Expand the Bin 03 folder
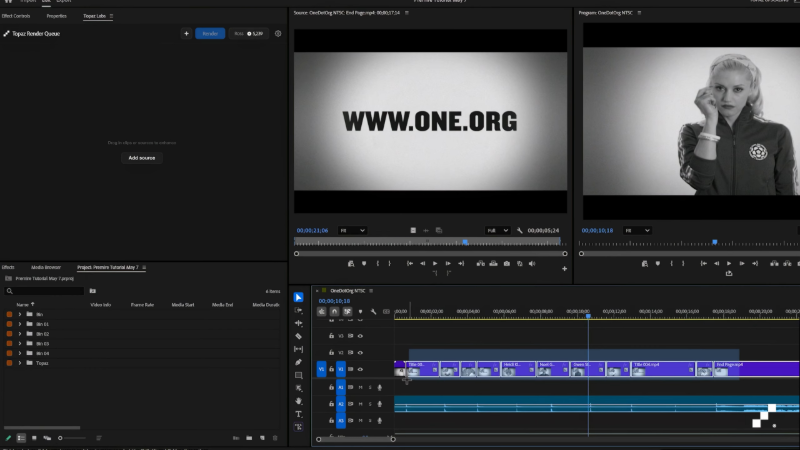Viewport: 800px width, 450px height. click(20, 344)
